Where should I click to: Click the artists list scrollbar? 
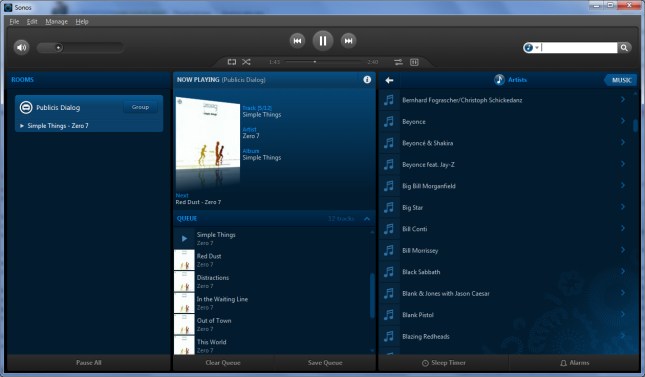[636, 126]
